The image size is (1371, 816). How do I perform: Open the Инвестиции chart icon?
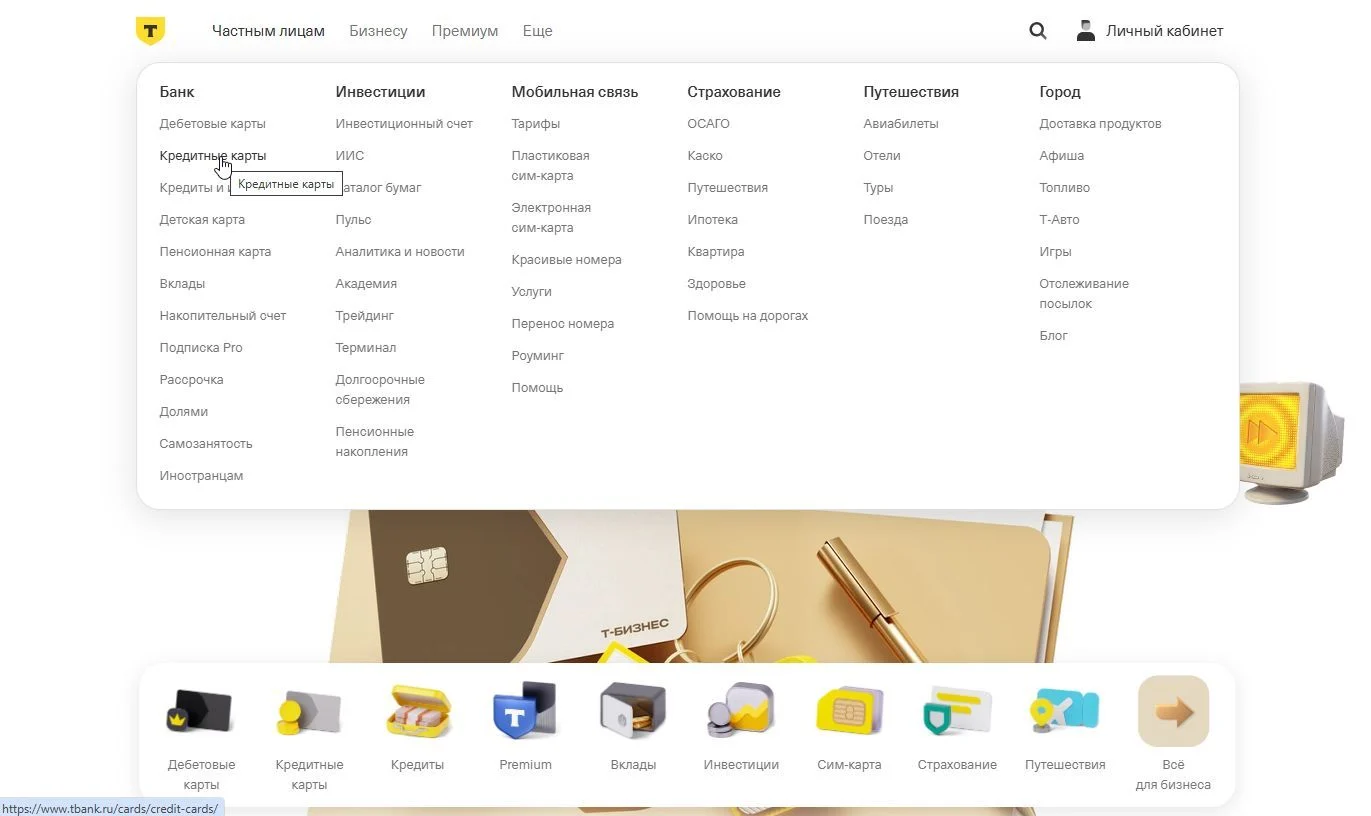tap(741, 710)
